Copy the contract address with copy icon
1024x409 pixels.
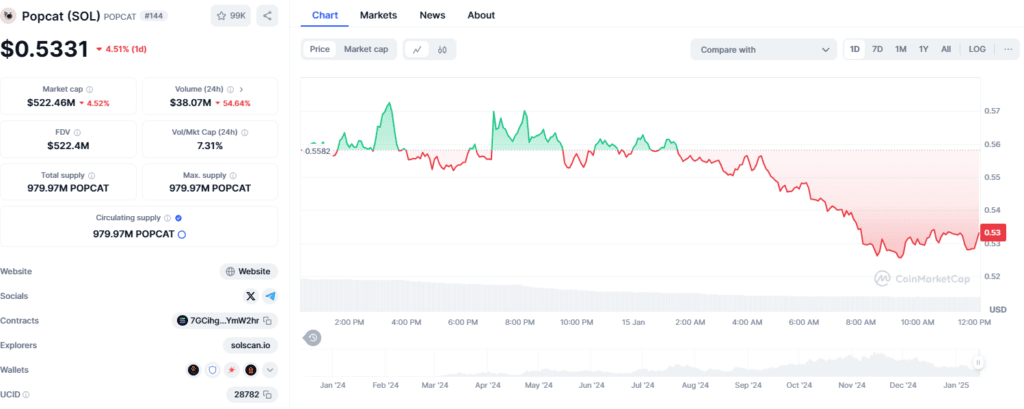tap(268, 321)
